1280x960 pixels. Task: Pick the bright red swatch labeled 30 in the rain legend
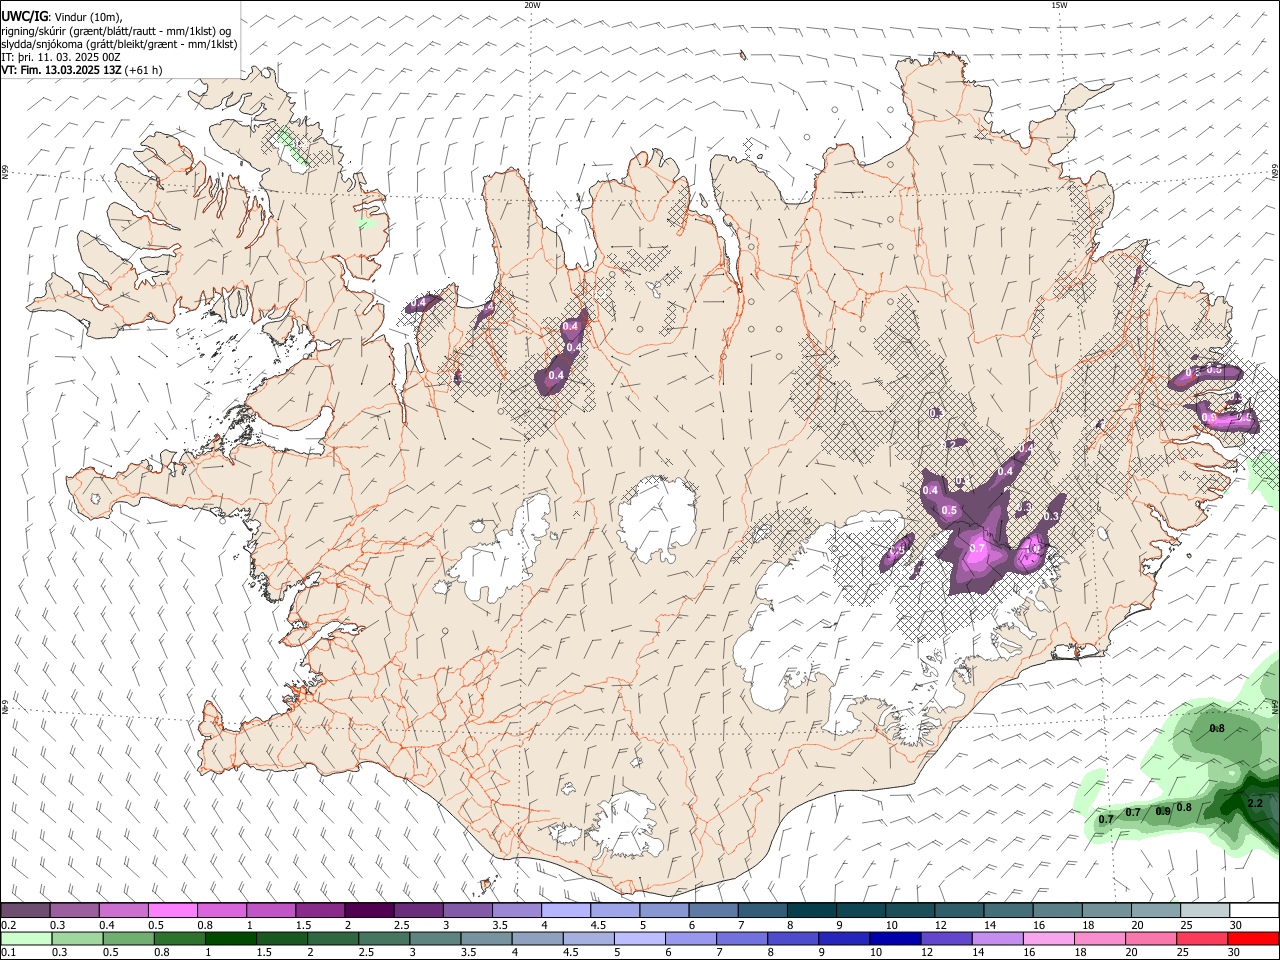point(1253,938)
